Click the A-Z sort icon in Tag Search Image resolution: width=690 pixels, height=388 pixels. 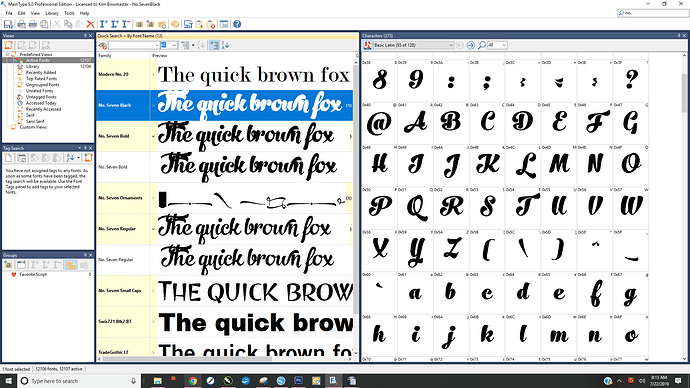[x=70, y=158]
